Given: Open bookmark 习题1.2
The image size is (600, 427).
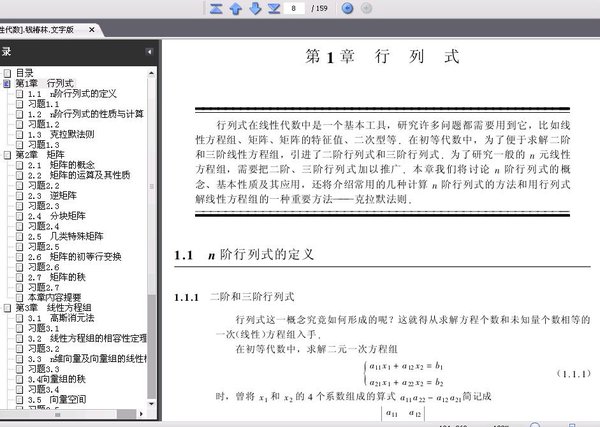Looking at the screenshot, I should tap(43, 124).
